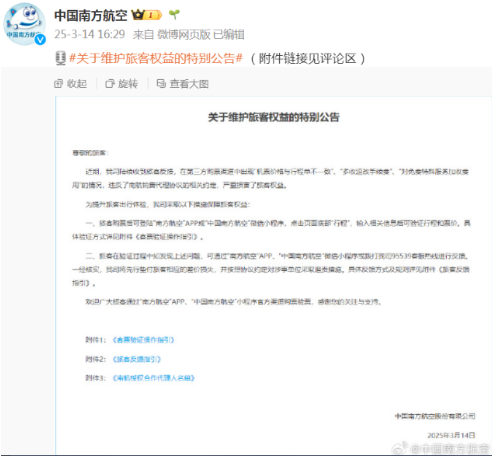Click the 已编辑 edited label
Screen dimensions: 492x456
pos(229,34)
